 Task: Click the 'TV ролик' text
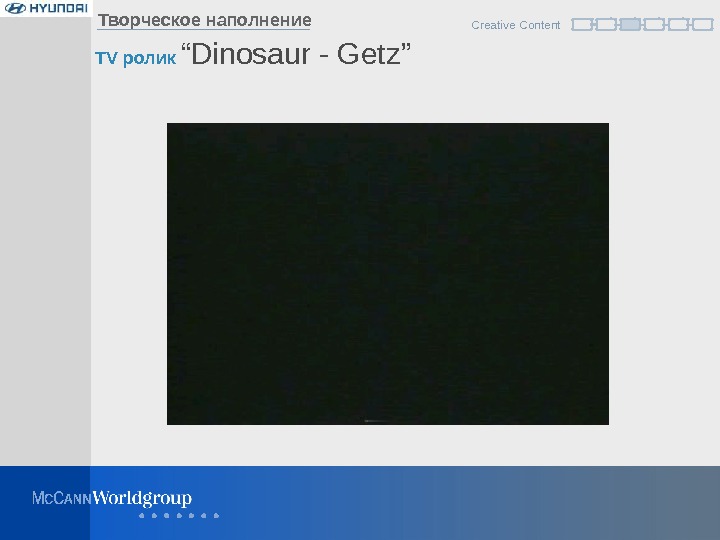click(x=135, y=58)
